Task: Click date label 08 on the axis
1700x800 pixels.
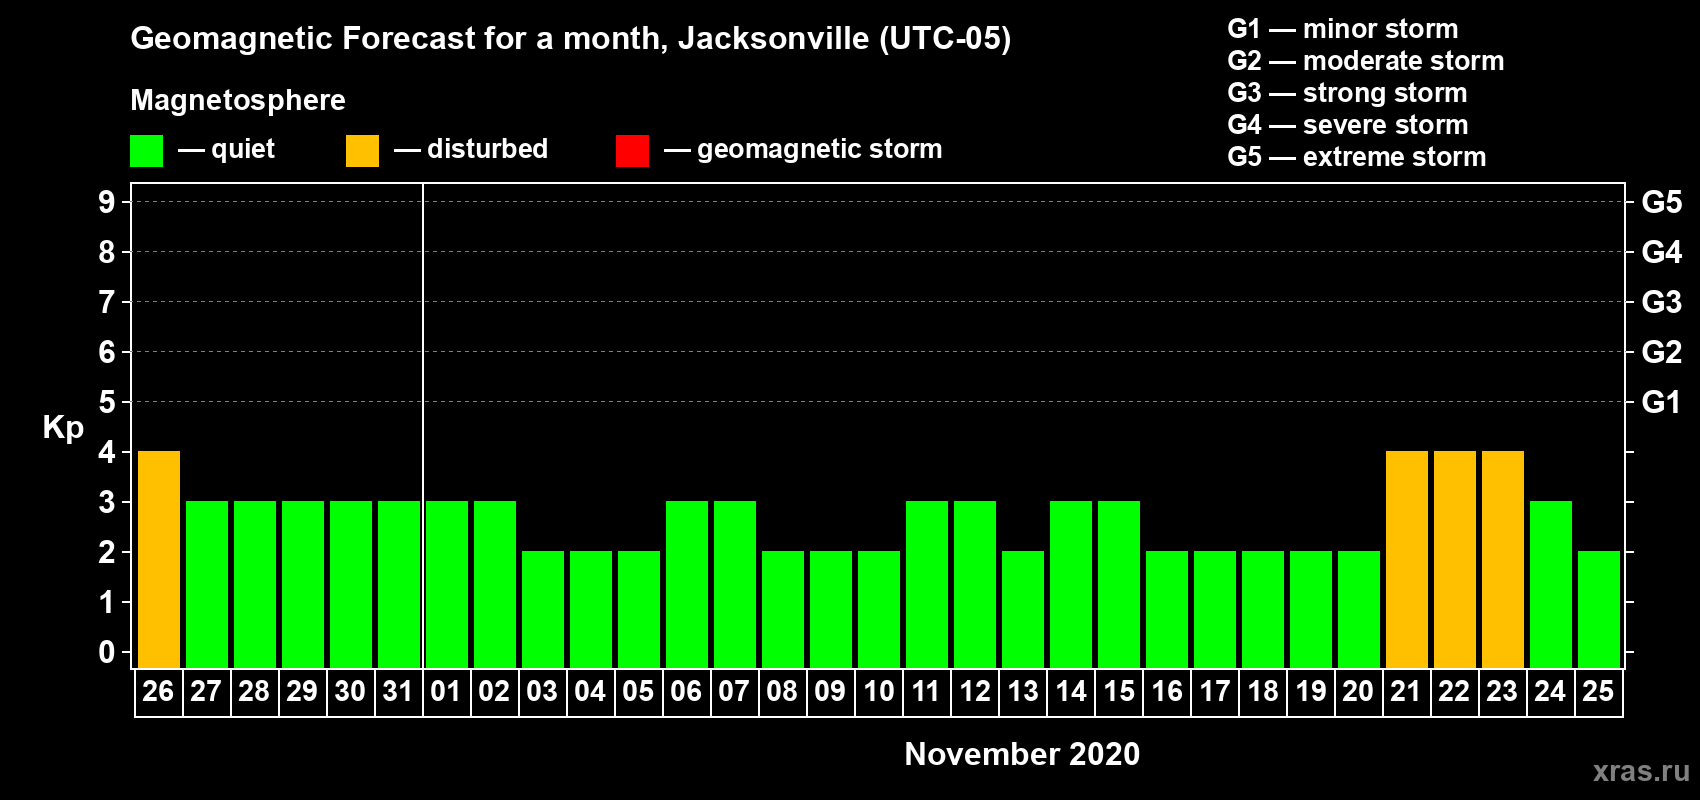Action: pyautogui.click(x=782, y=691)
